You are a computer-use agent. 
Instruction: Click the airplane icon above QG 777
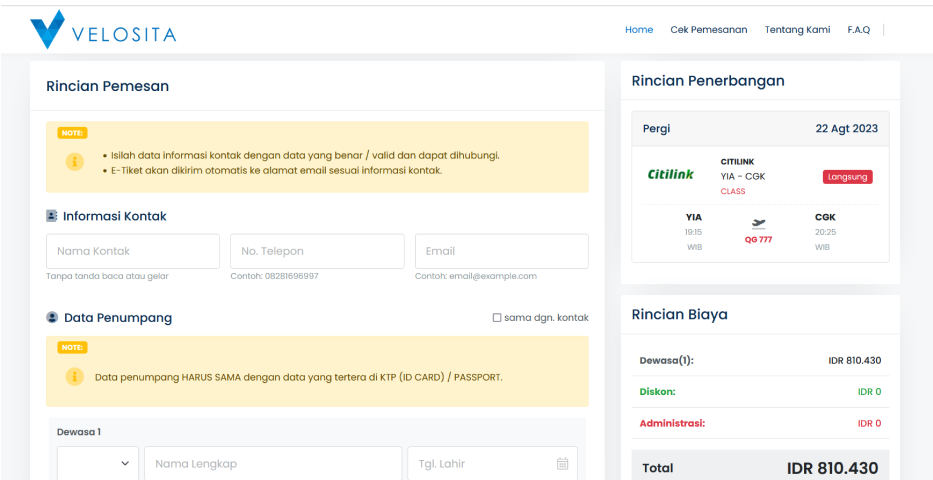point(758,224)
